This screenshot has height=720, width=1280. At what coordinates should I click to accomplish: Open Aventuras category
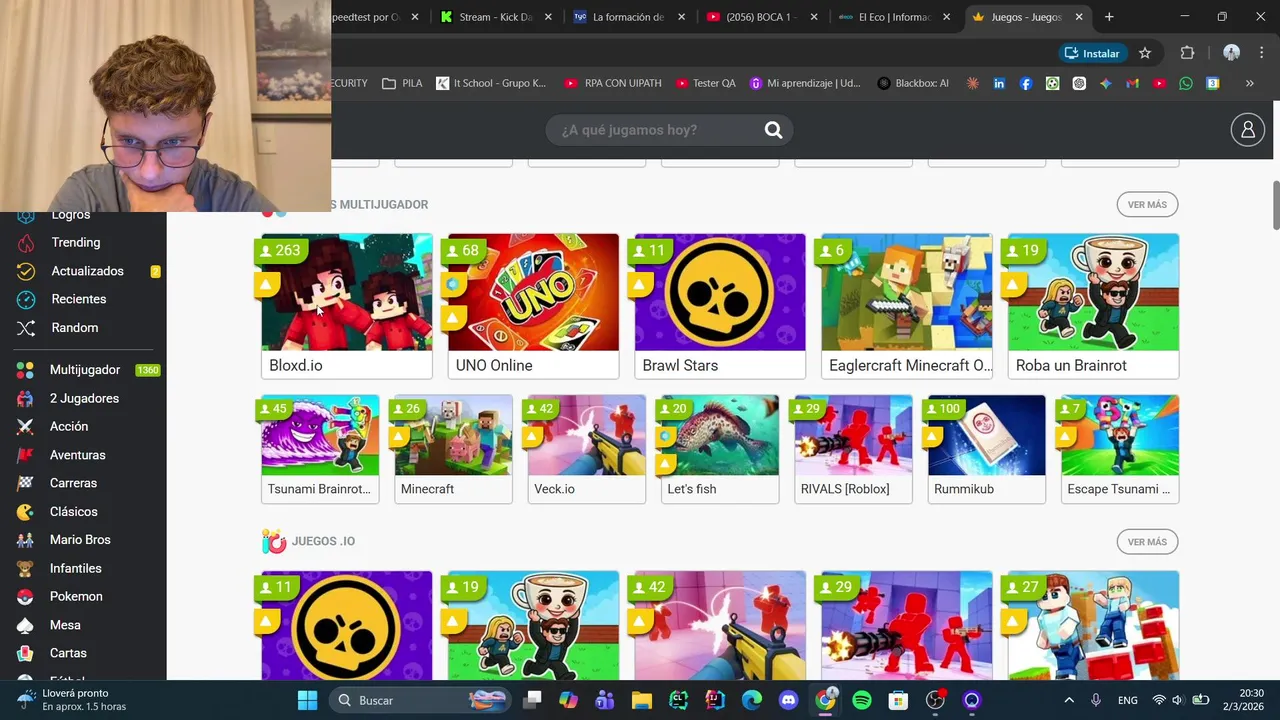point(77,455)
